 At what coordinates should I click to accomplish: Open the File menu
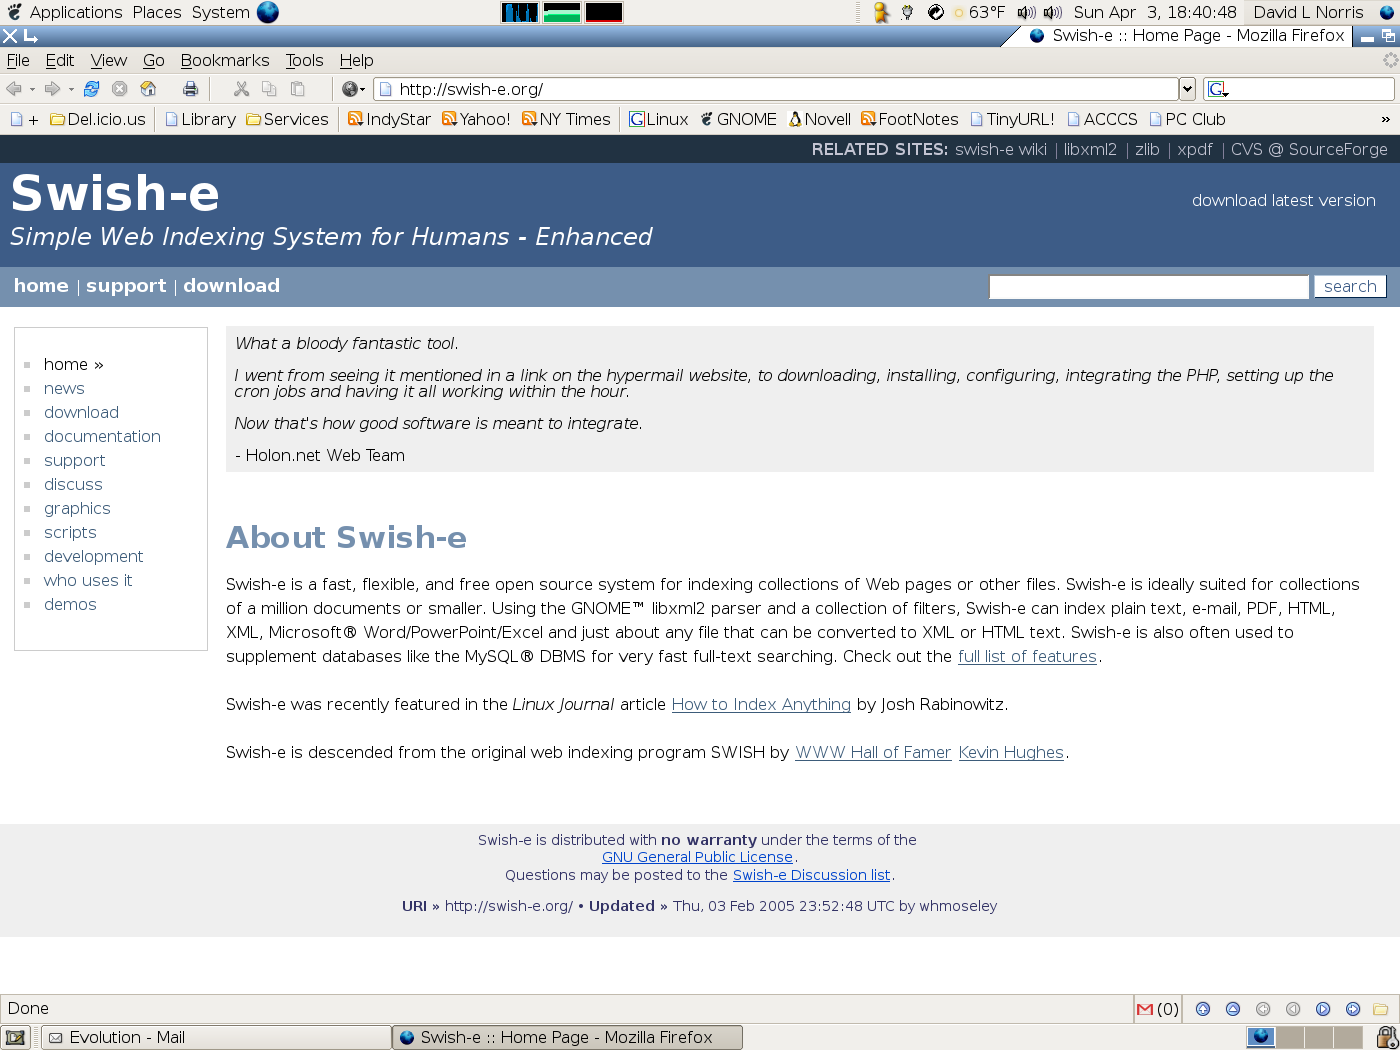pos(18,60)
